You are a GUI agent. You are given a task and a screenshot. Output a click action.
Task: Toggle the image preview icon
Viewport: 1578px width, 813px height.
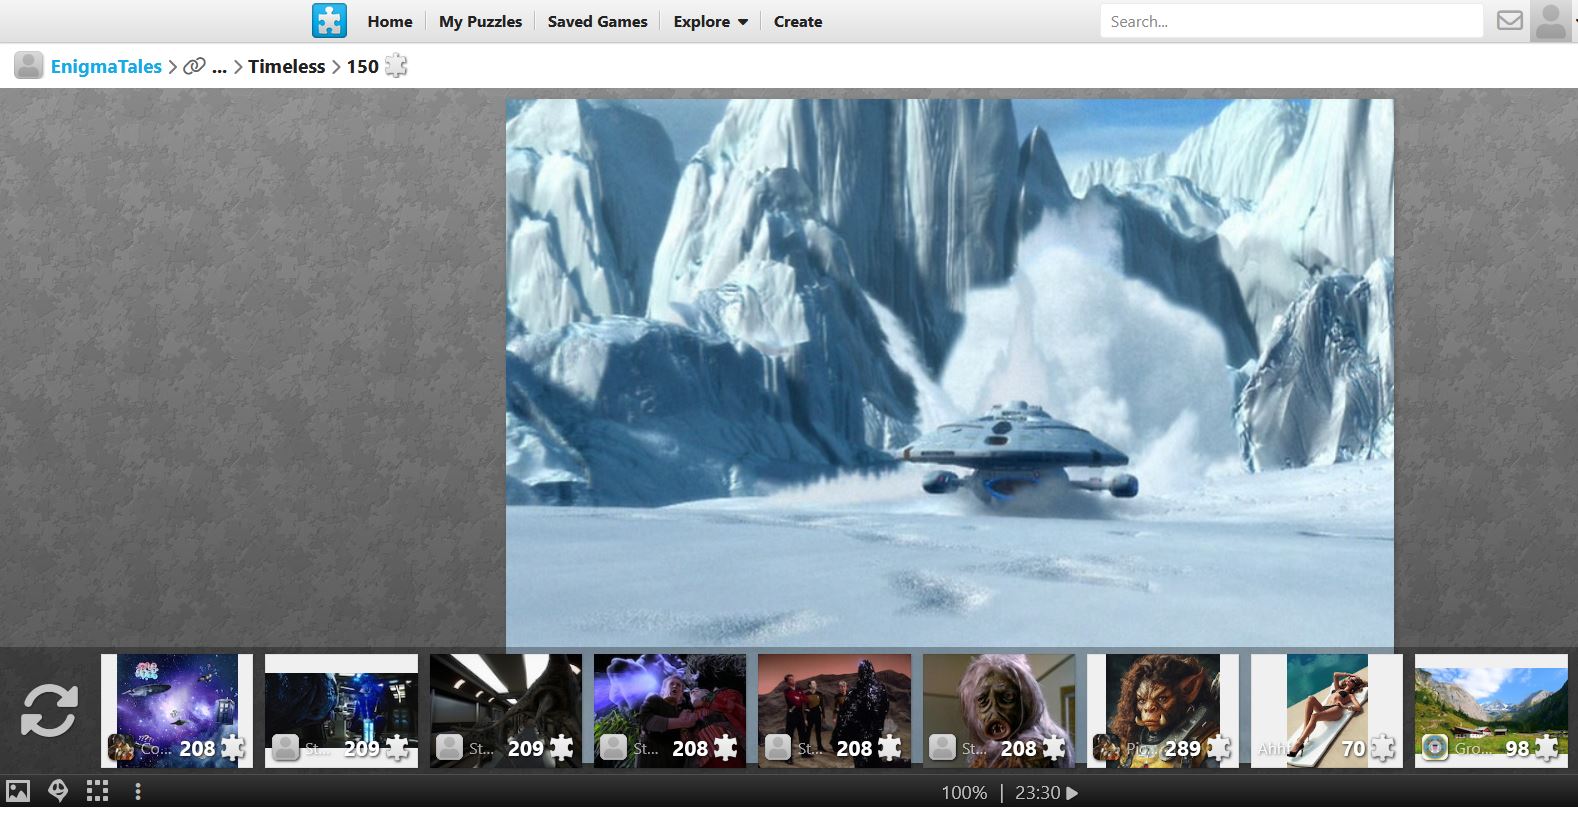[18, 791]
